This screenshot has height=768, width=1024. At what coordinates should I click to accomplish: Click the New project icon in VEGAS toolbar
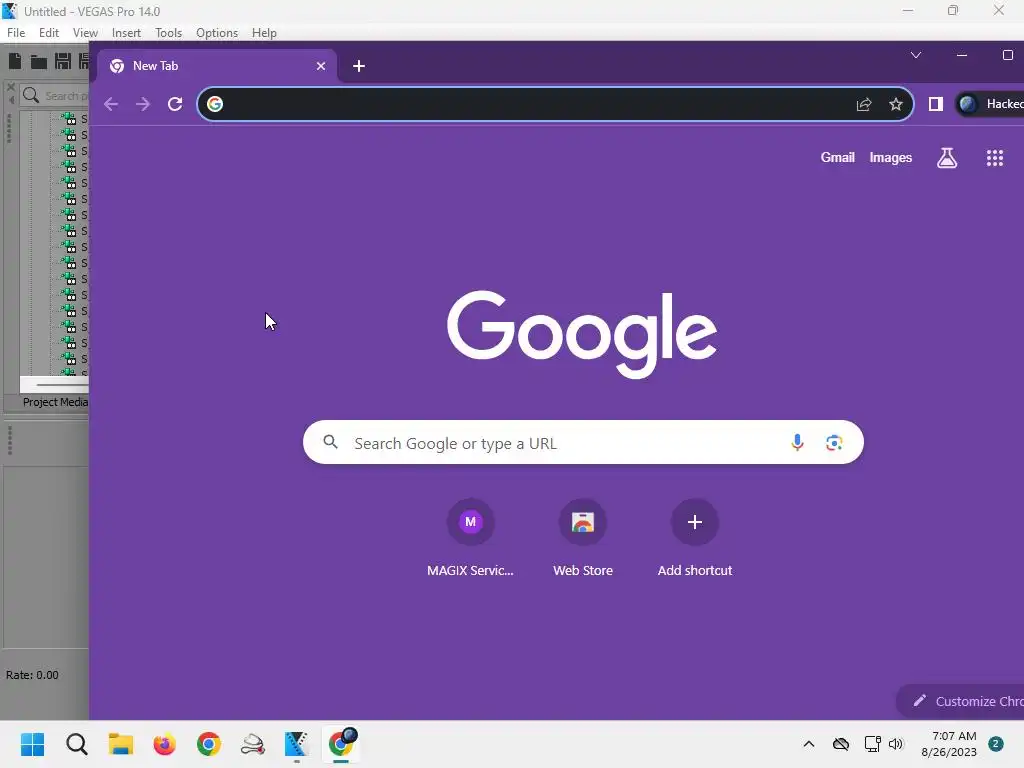pos(14,61)
